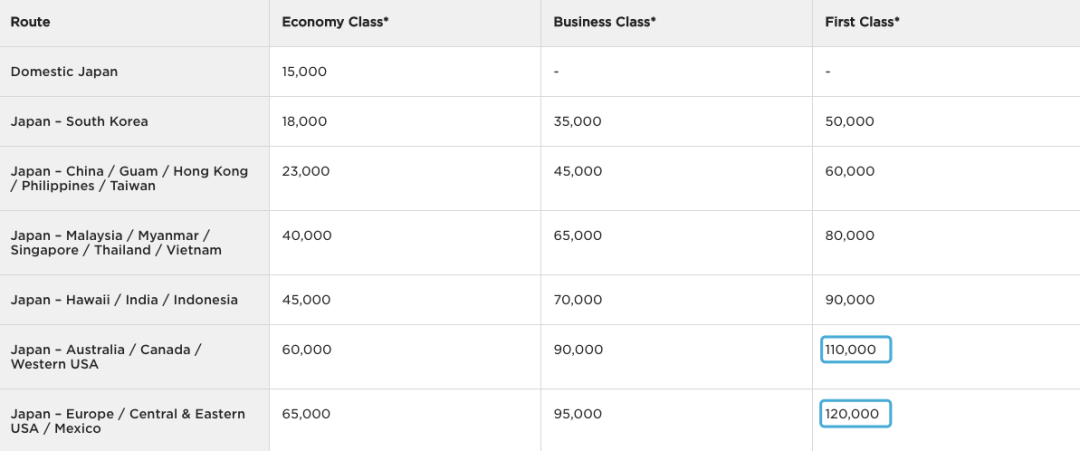Click the 90,000 First Class value
1080x451 pixels.
click(849, 300)
